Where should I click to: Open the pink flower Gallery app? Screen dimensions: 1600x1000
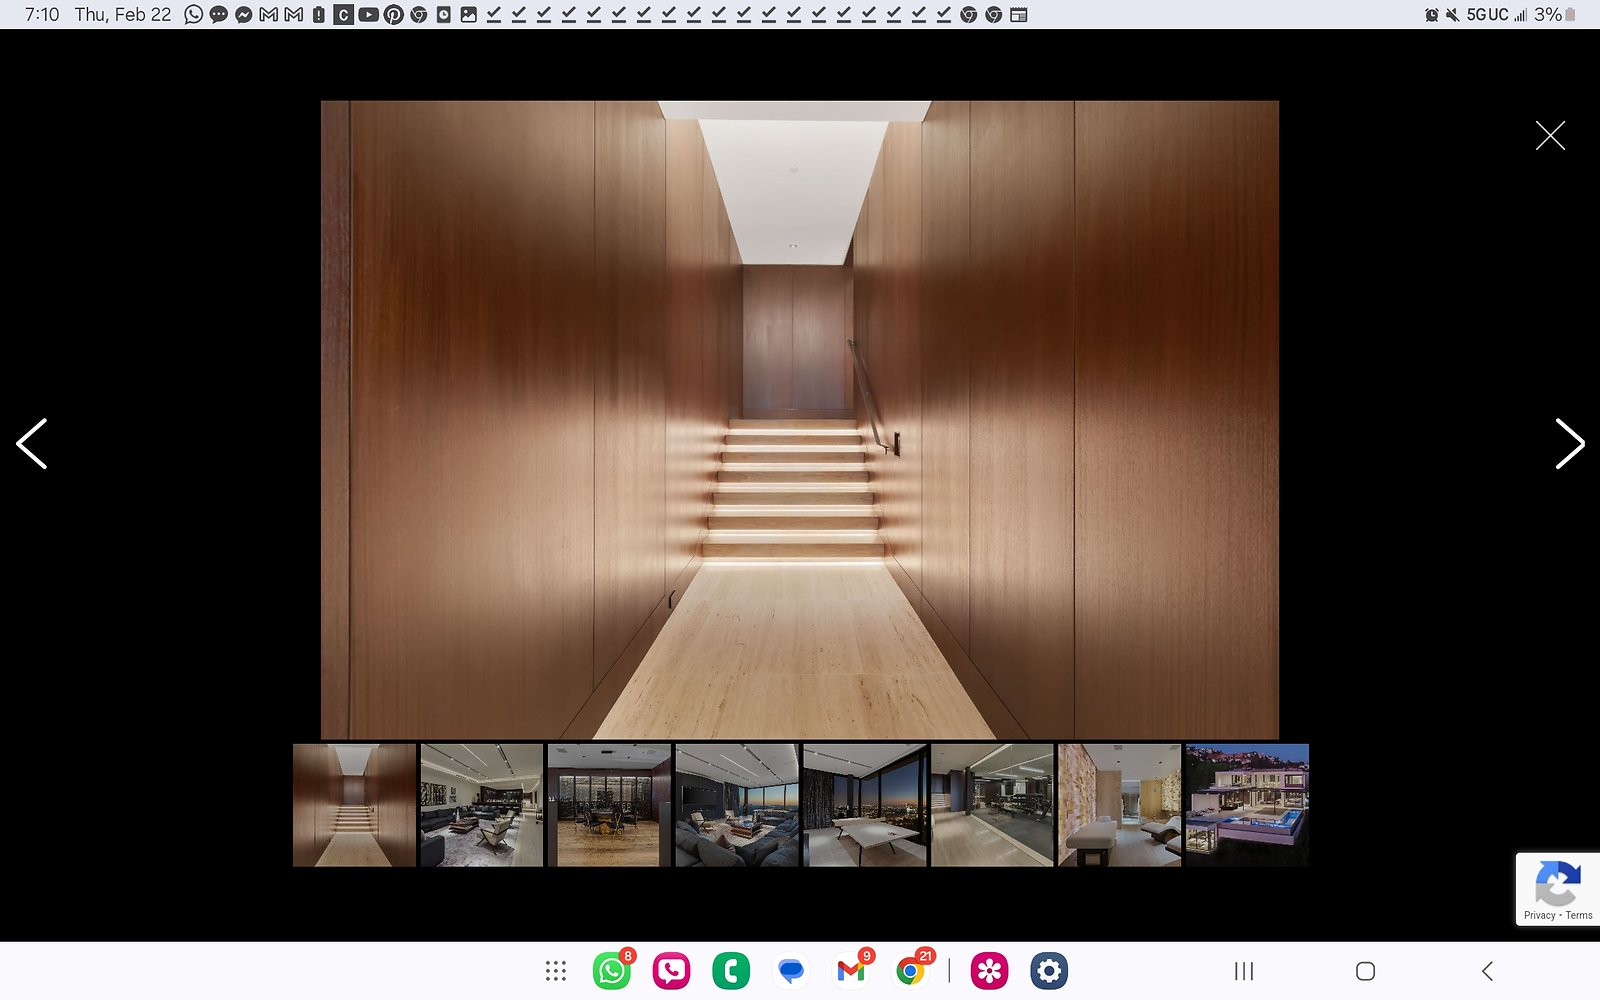click(x=989, y=971)
